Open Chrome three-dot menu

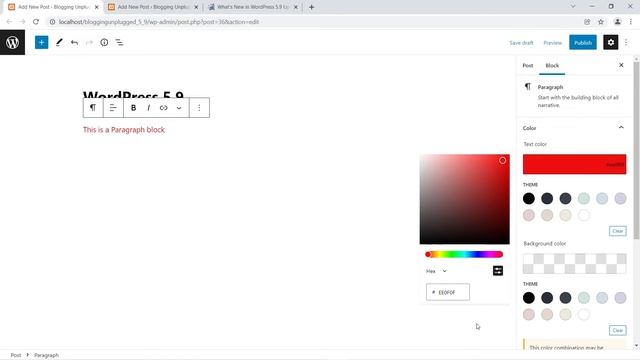coord(631,22)
